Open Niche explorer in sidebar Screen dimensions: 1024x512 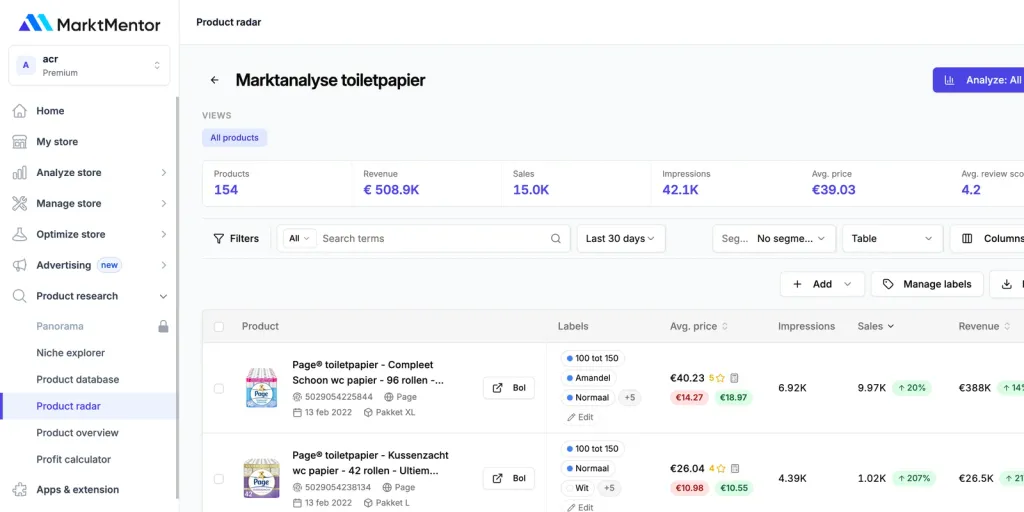tap(71, 353)
